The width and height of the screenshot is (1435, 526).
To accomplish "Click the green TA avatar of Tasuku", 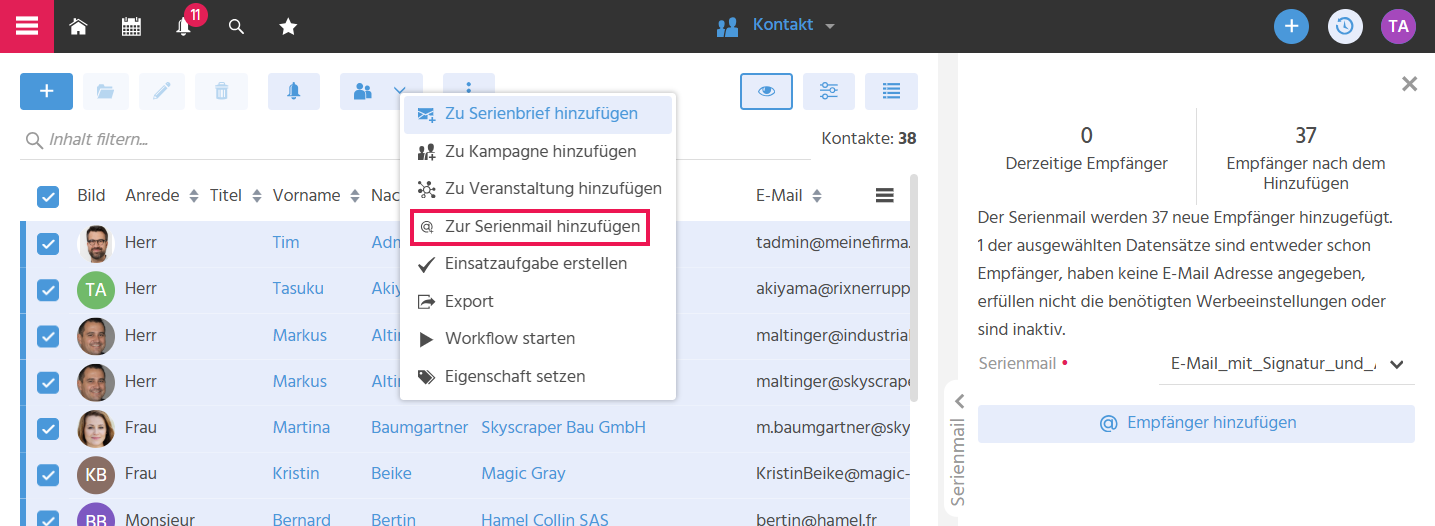I will [96, 290].
